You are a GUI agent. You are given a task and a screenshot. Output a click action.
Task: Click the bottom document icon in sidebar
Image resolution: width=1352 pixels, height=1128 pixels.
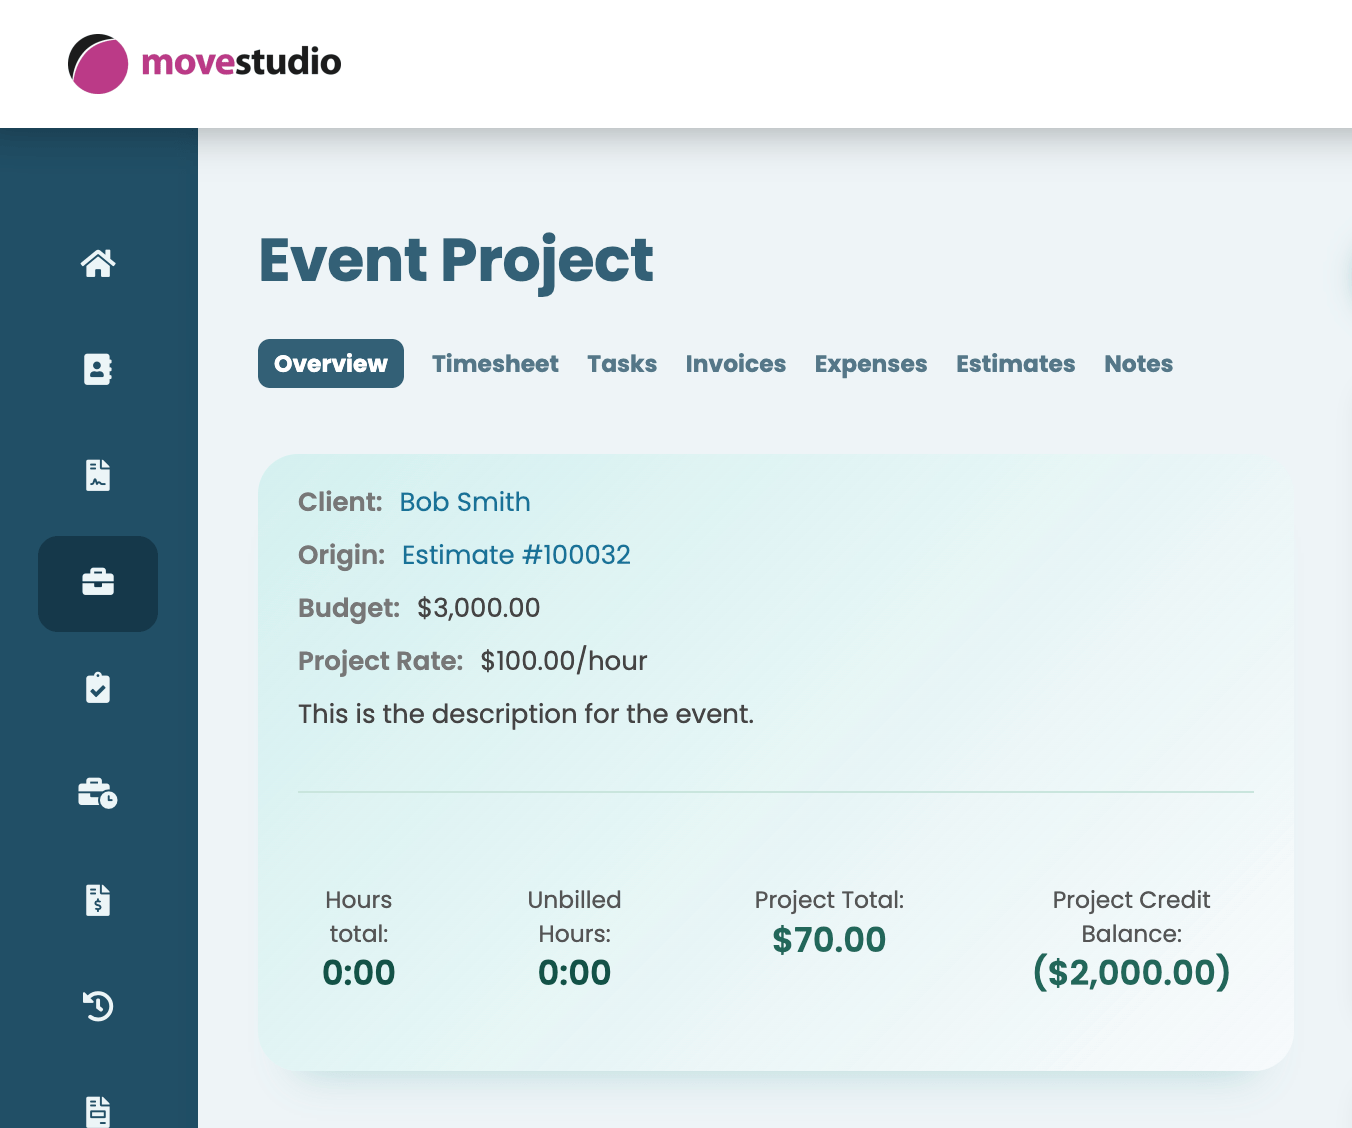[98, 1110]
